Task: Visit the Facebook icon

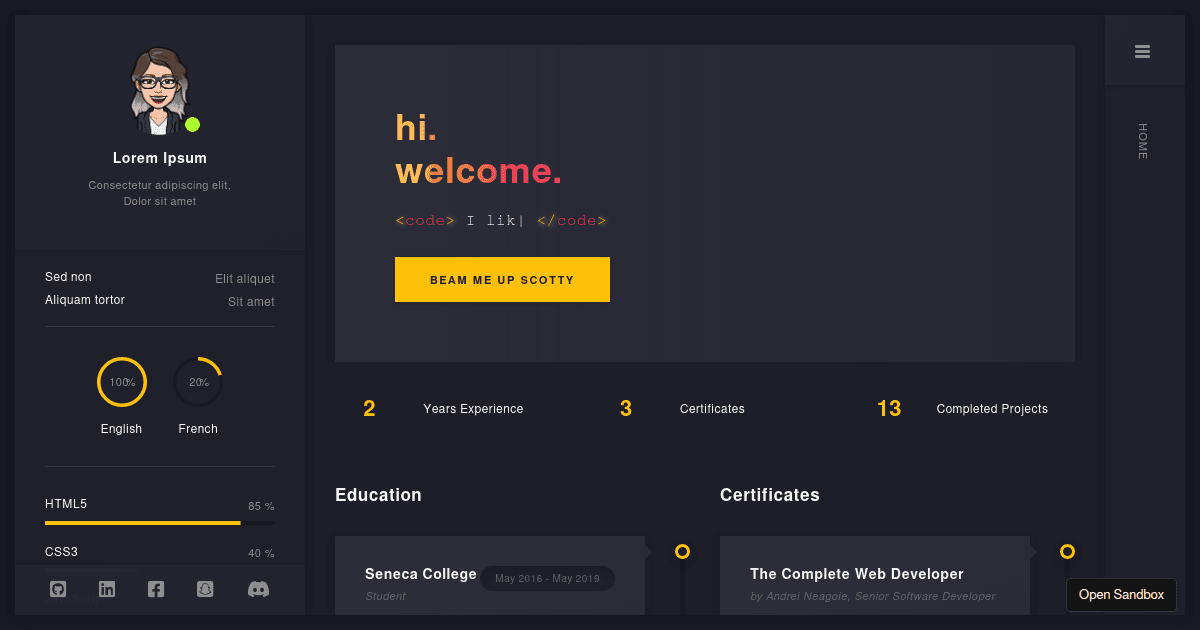Action: tap(156, 589)
